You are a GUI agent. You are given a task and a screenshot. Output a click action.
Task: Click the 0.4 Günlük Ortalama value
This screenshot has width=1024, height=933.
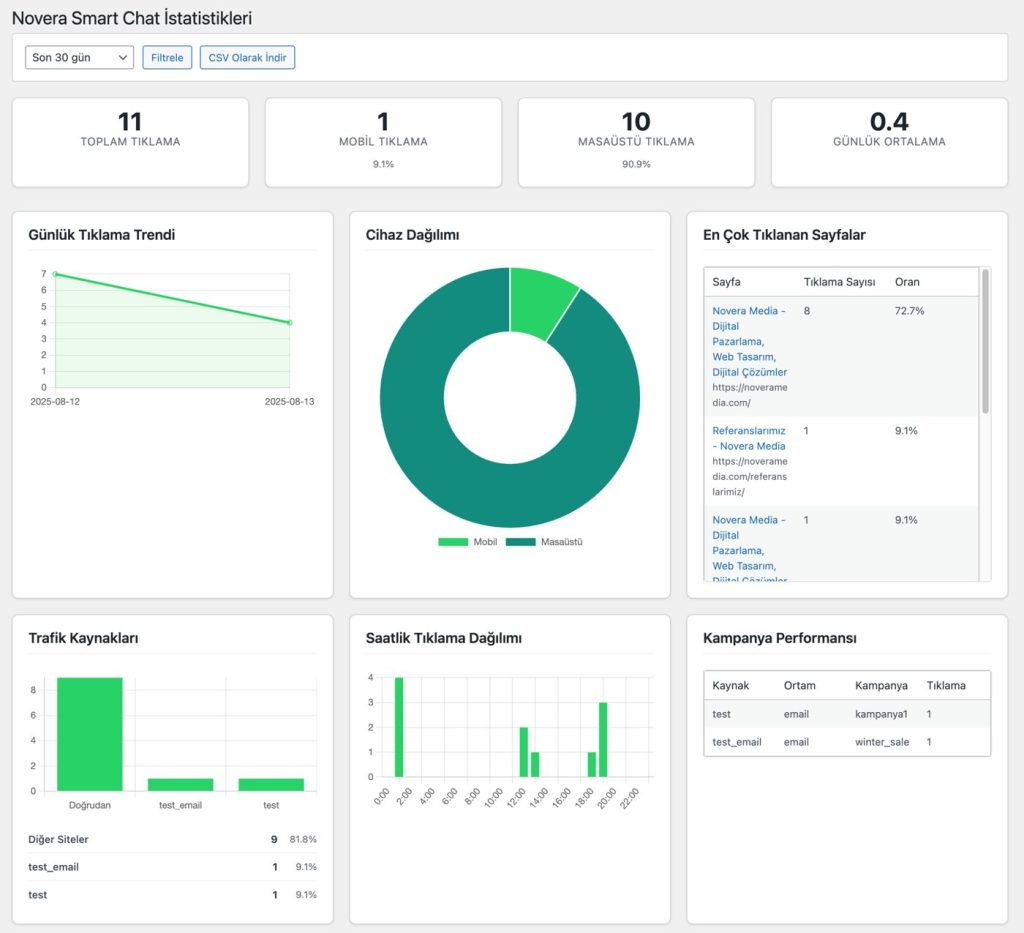point(889,121)
